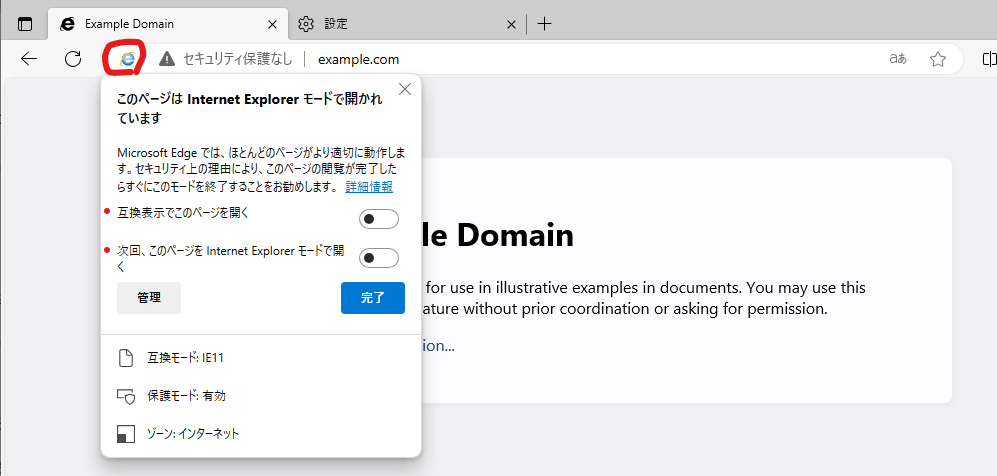Image resolution: width=997 pixels, height=476 pixels.
Task: Click the zone icon beside ゾーン
Action: tap(126, 434)
